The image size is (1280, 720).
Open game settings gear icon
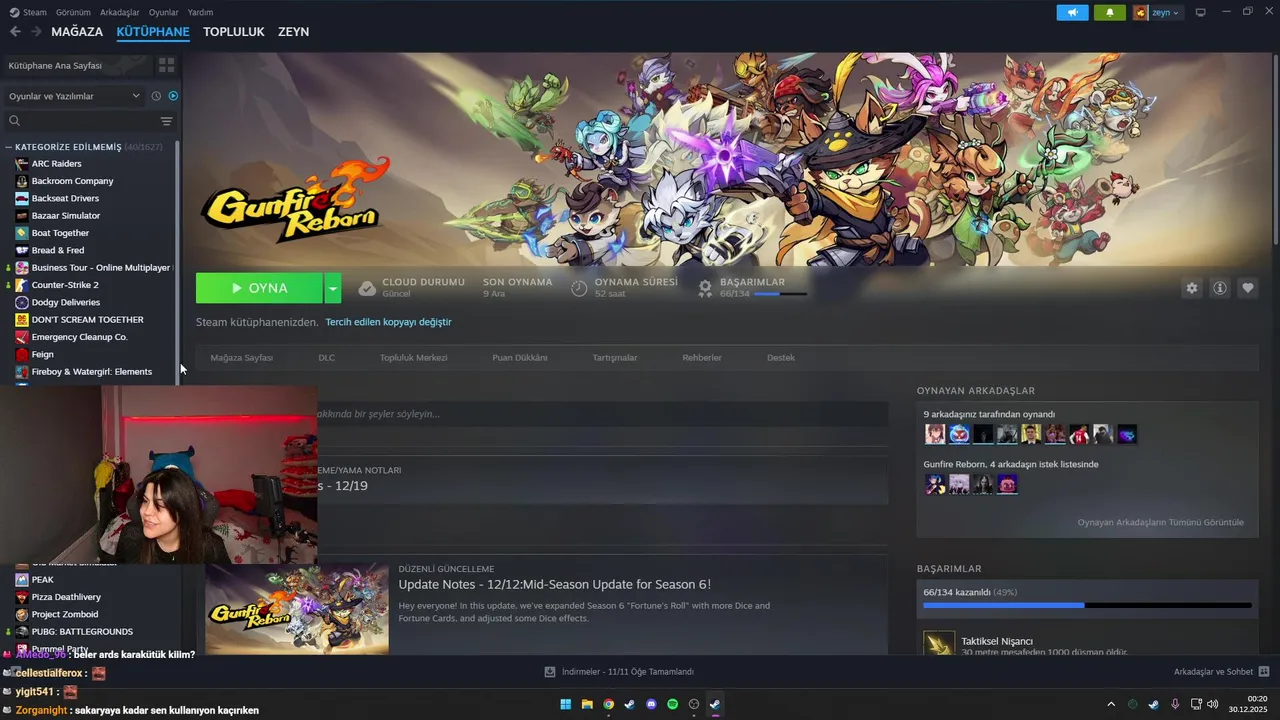click(1191, 288)
